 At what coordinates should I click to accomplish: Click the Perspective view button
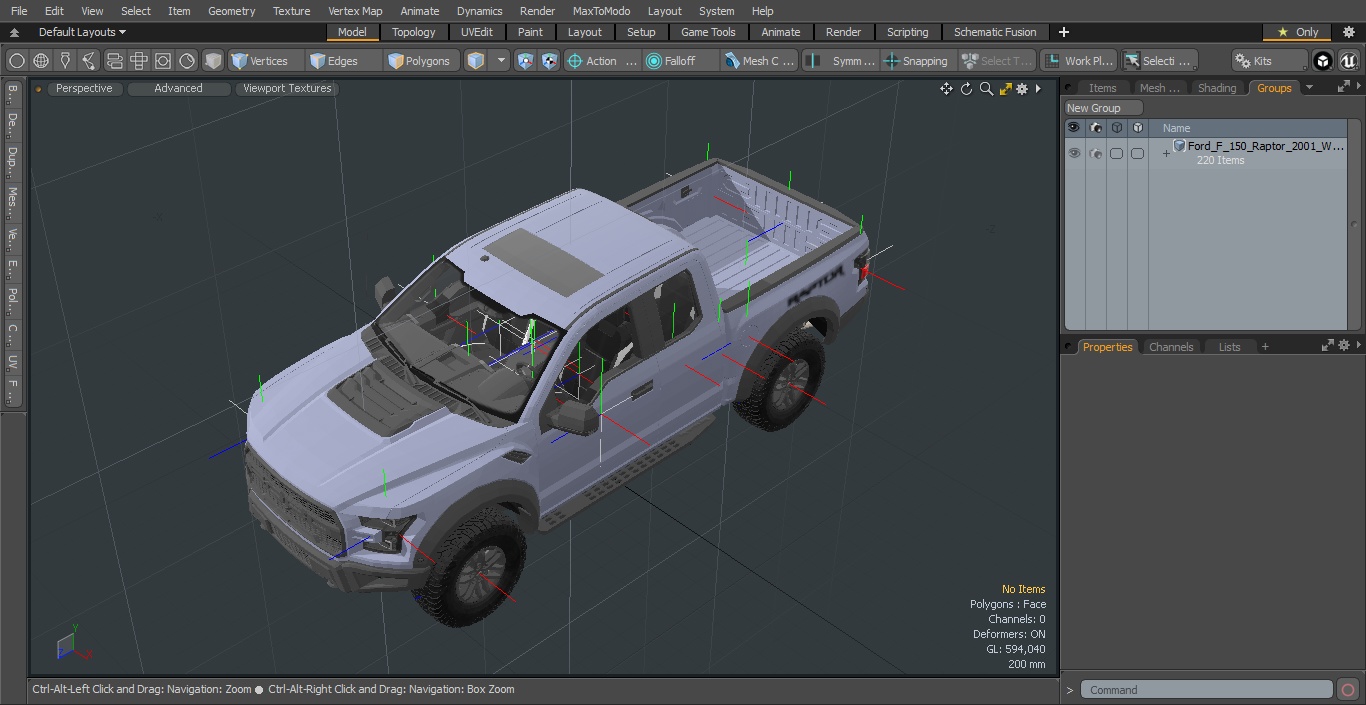[x=84, y=88]
